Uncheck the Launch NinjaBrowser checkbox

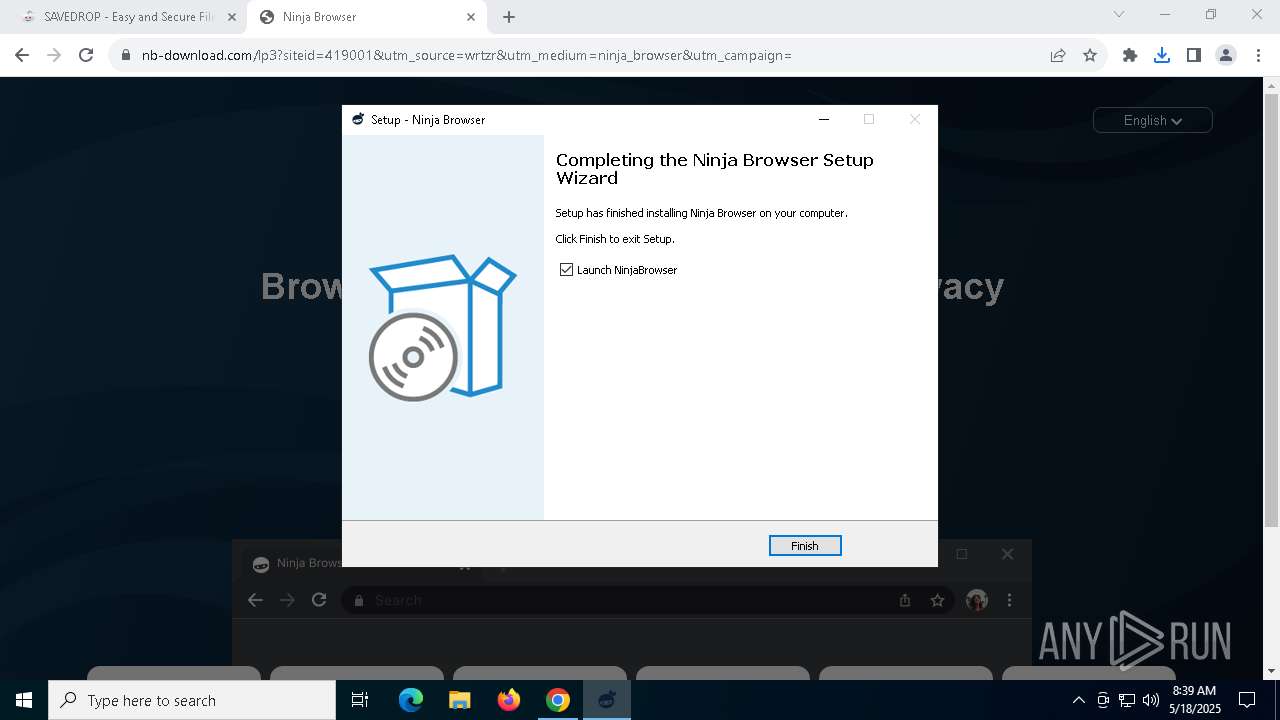point(567,270)
